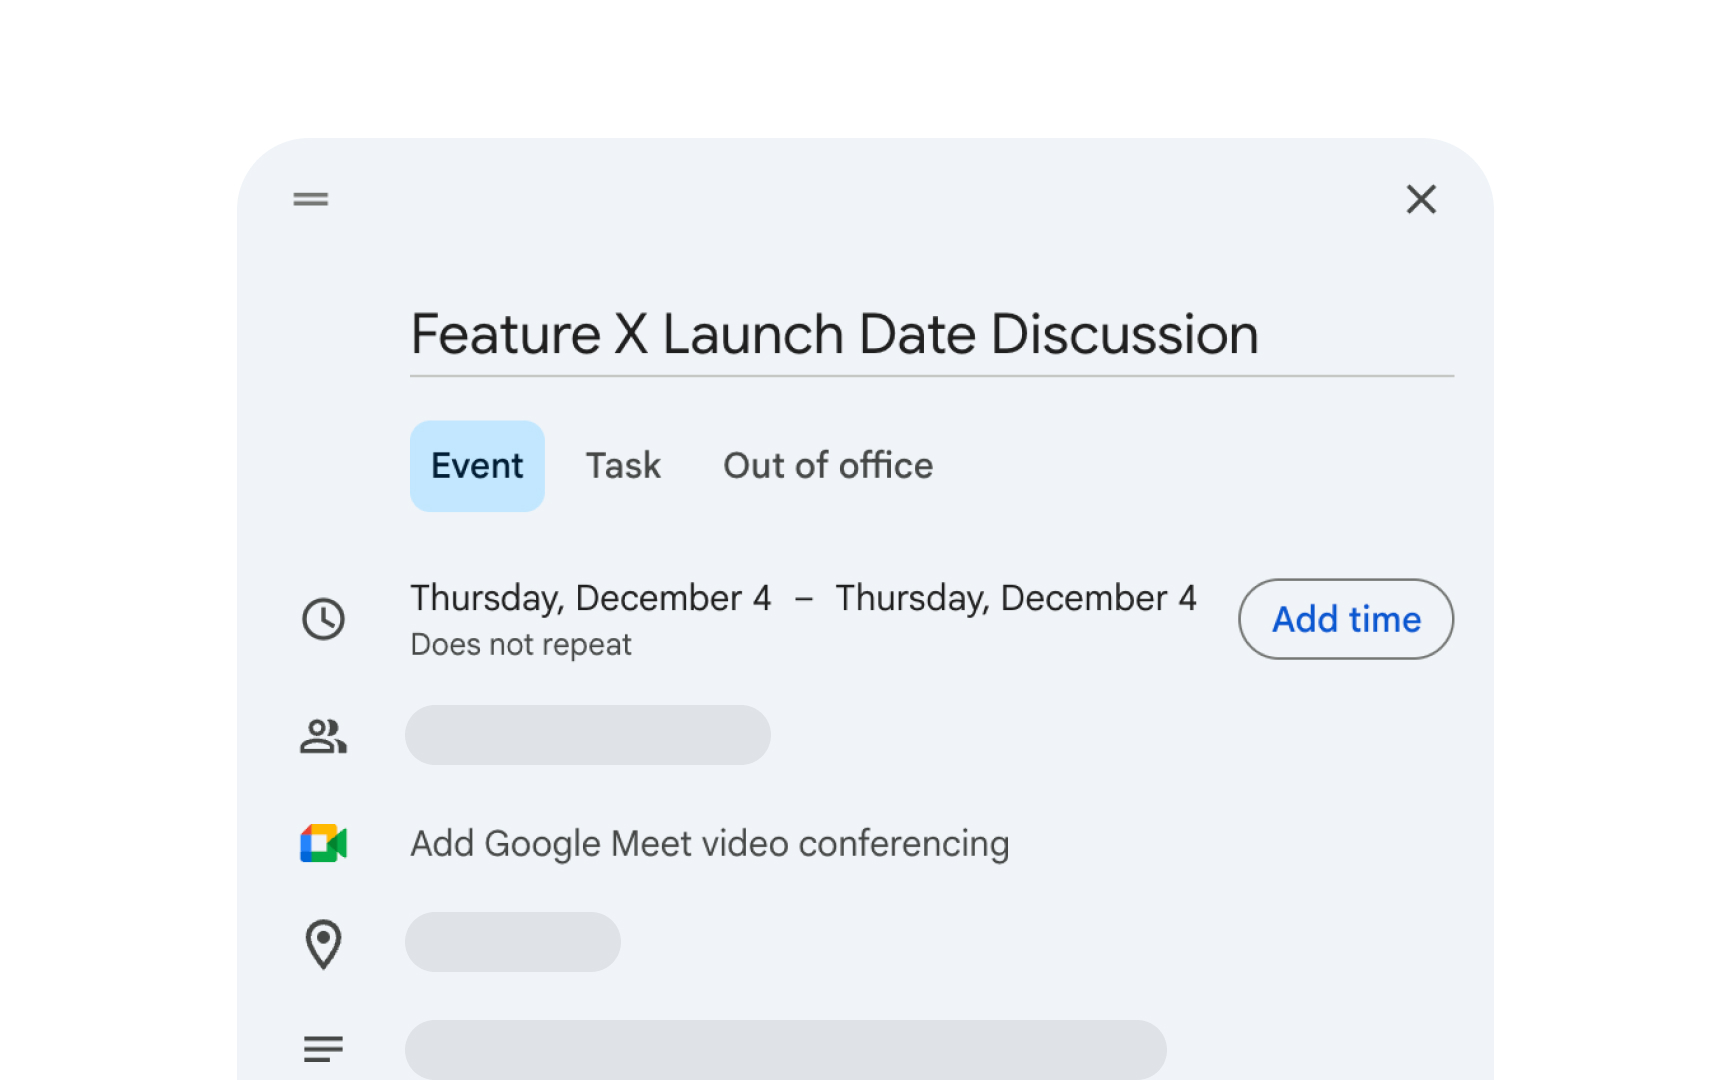Open the end date picker for December 4

click(x=1016, y=597)
